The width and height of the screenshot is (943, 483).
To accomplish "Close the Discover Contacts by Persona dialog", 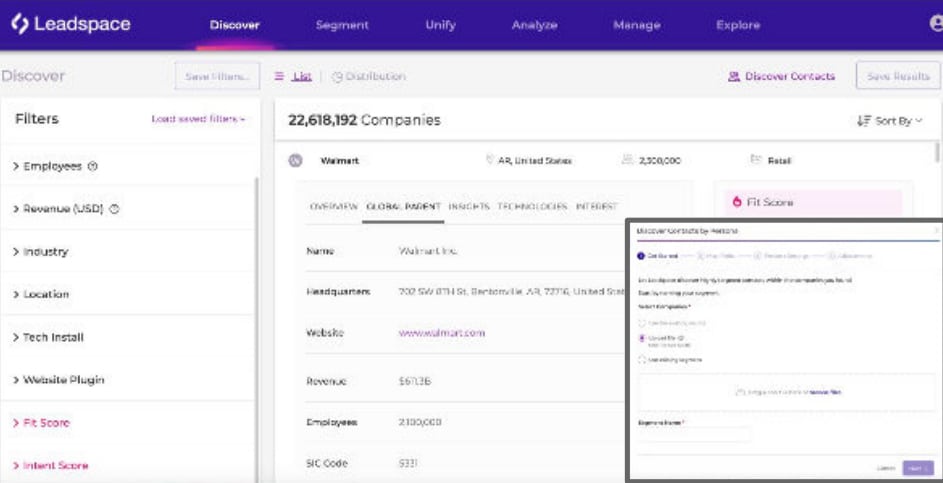I will pos(935,230).
